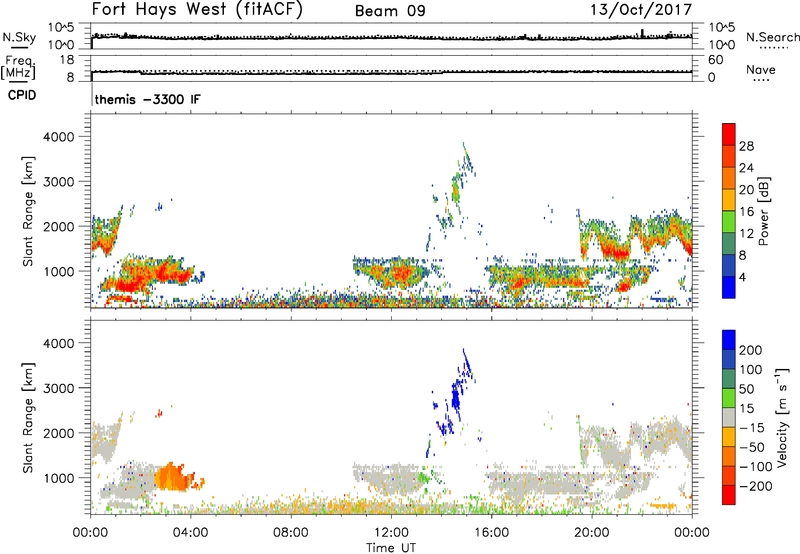Image resolution: width=800 pixels, height=554 pixels.
Task: Click the blue velocity streak near 14:30
Action: (456, 395)
